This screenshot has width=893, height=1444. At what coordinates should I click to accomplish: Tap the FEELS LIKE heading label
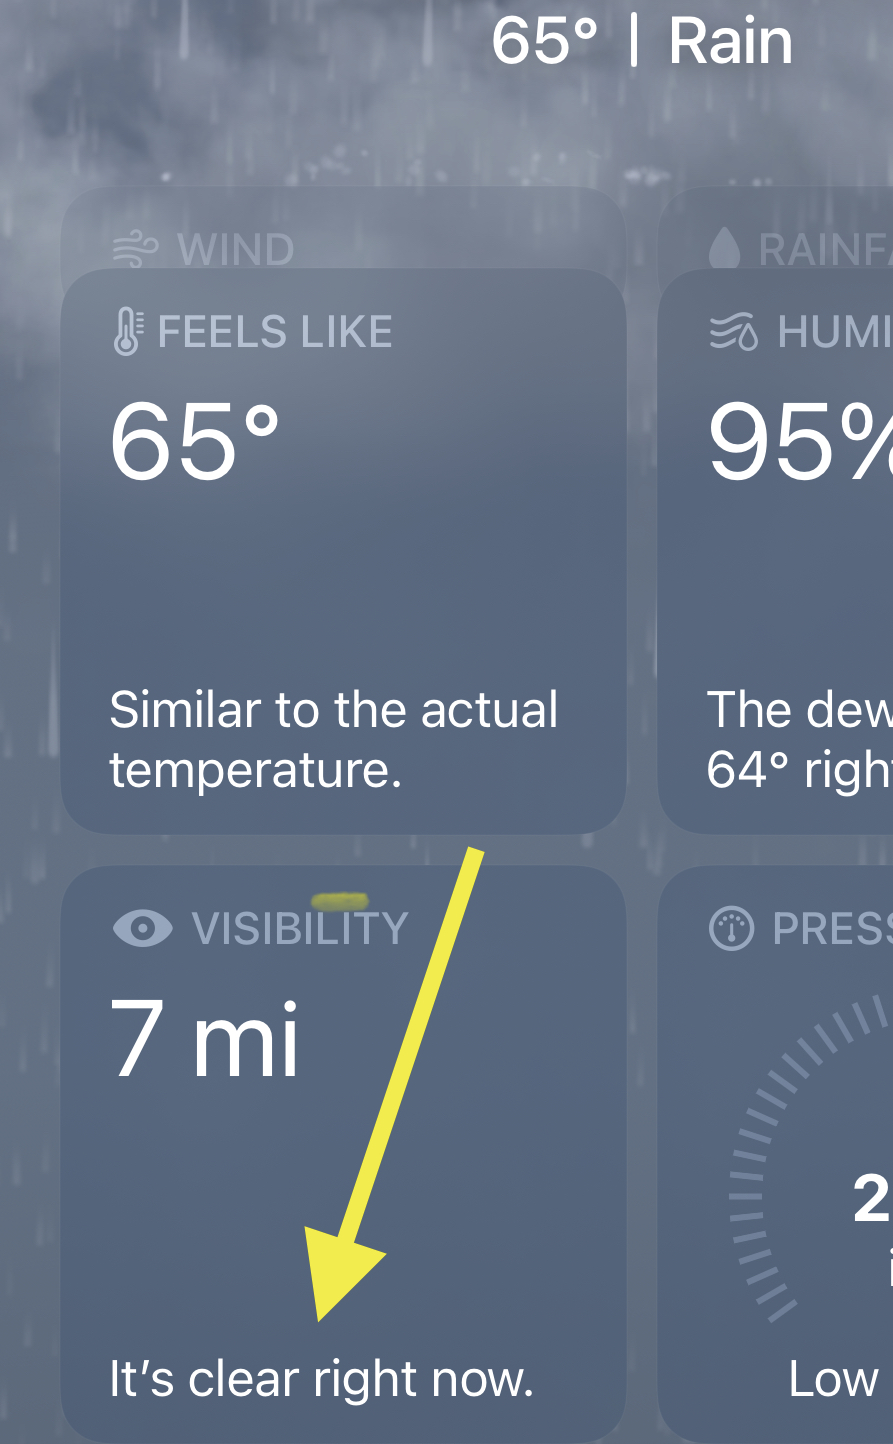[x=275, y=332]
